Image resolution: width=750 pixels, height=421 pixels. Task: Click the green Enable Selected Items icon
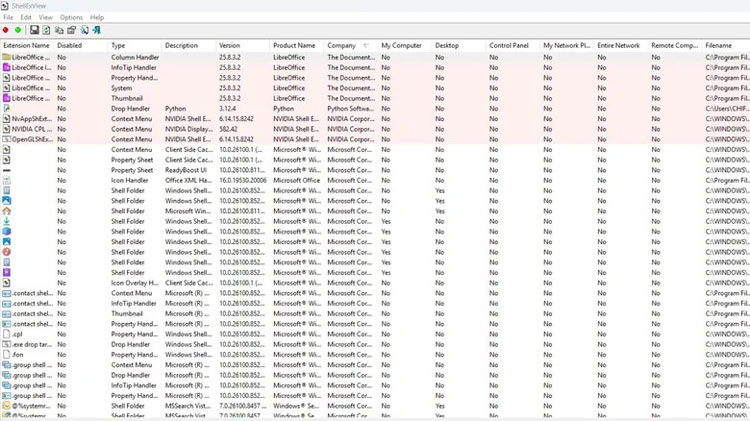pyautogui.click(x=18, y=30)
